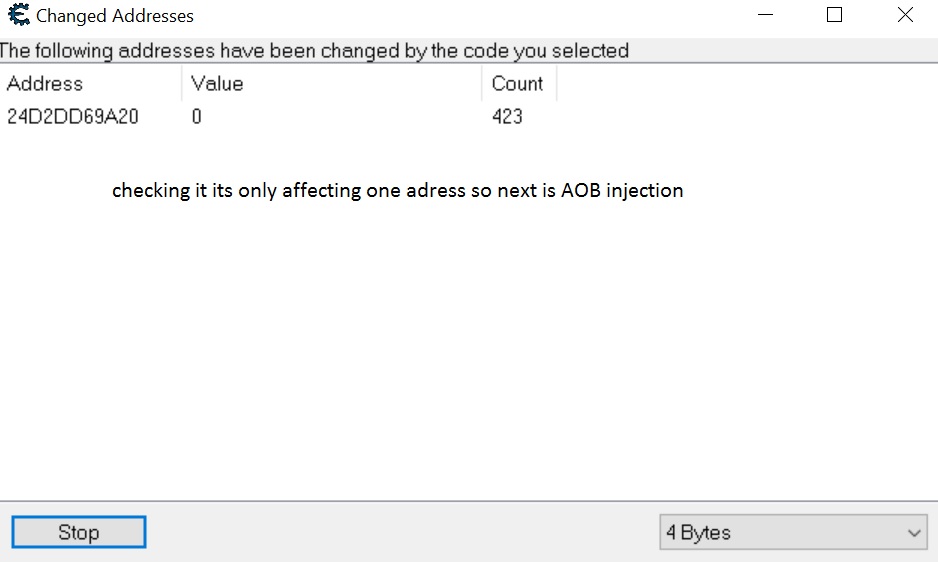Maximize the Changed Addresses window

tap(835, 15)
